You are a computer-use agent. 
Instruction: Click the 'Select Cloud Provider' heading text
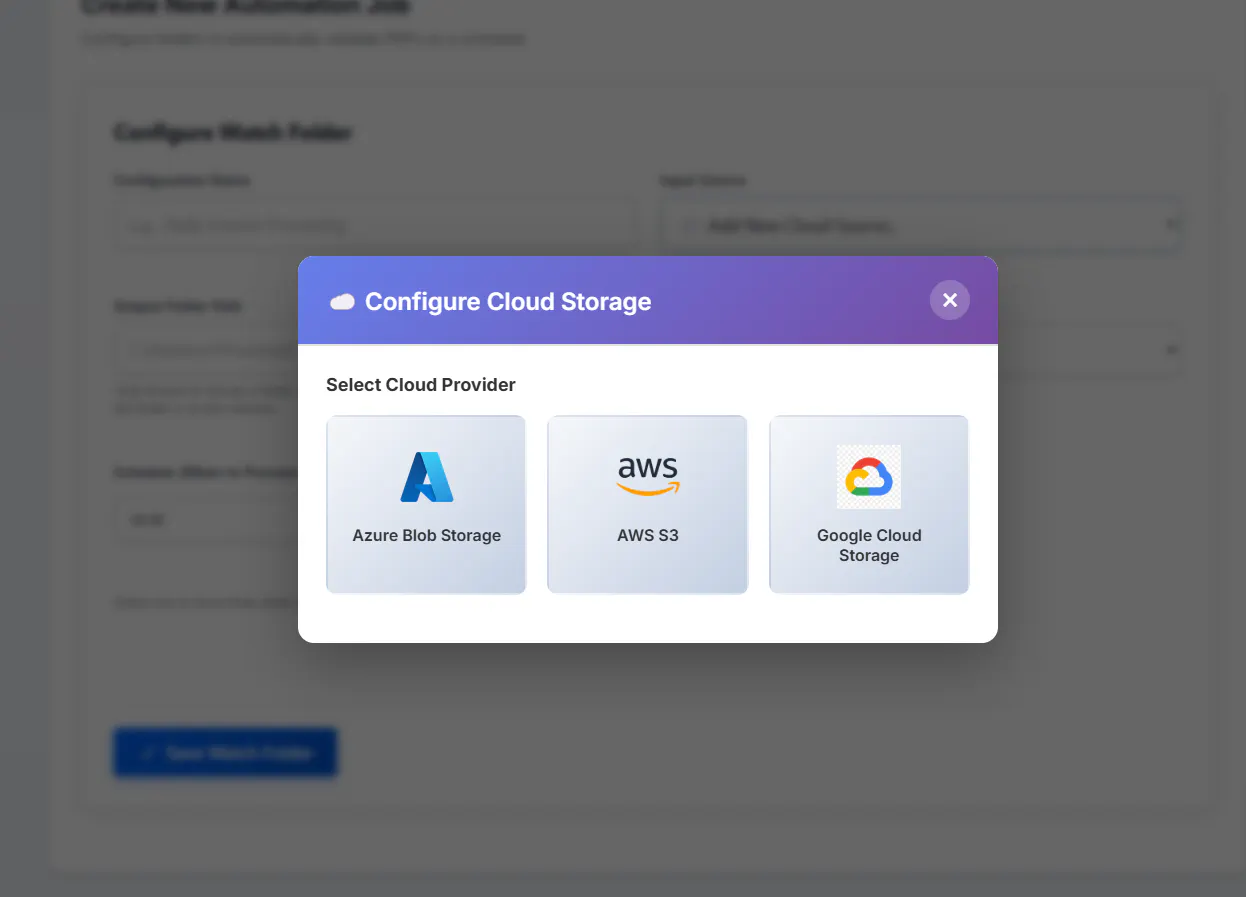coord(421,385)
